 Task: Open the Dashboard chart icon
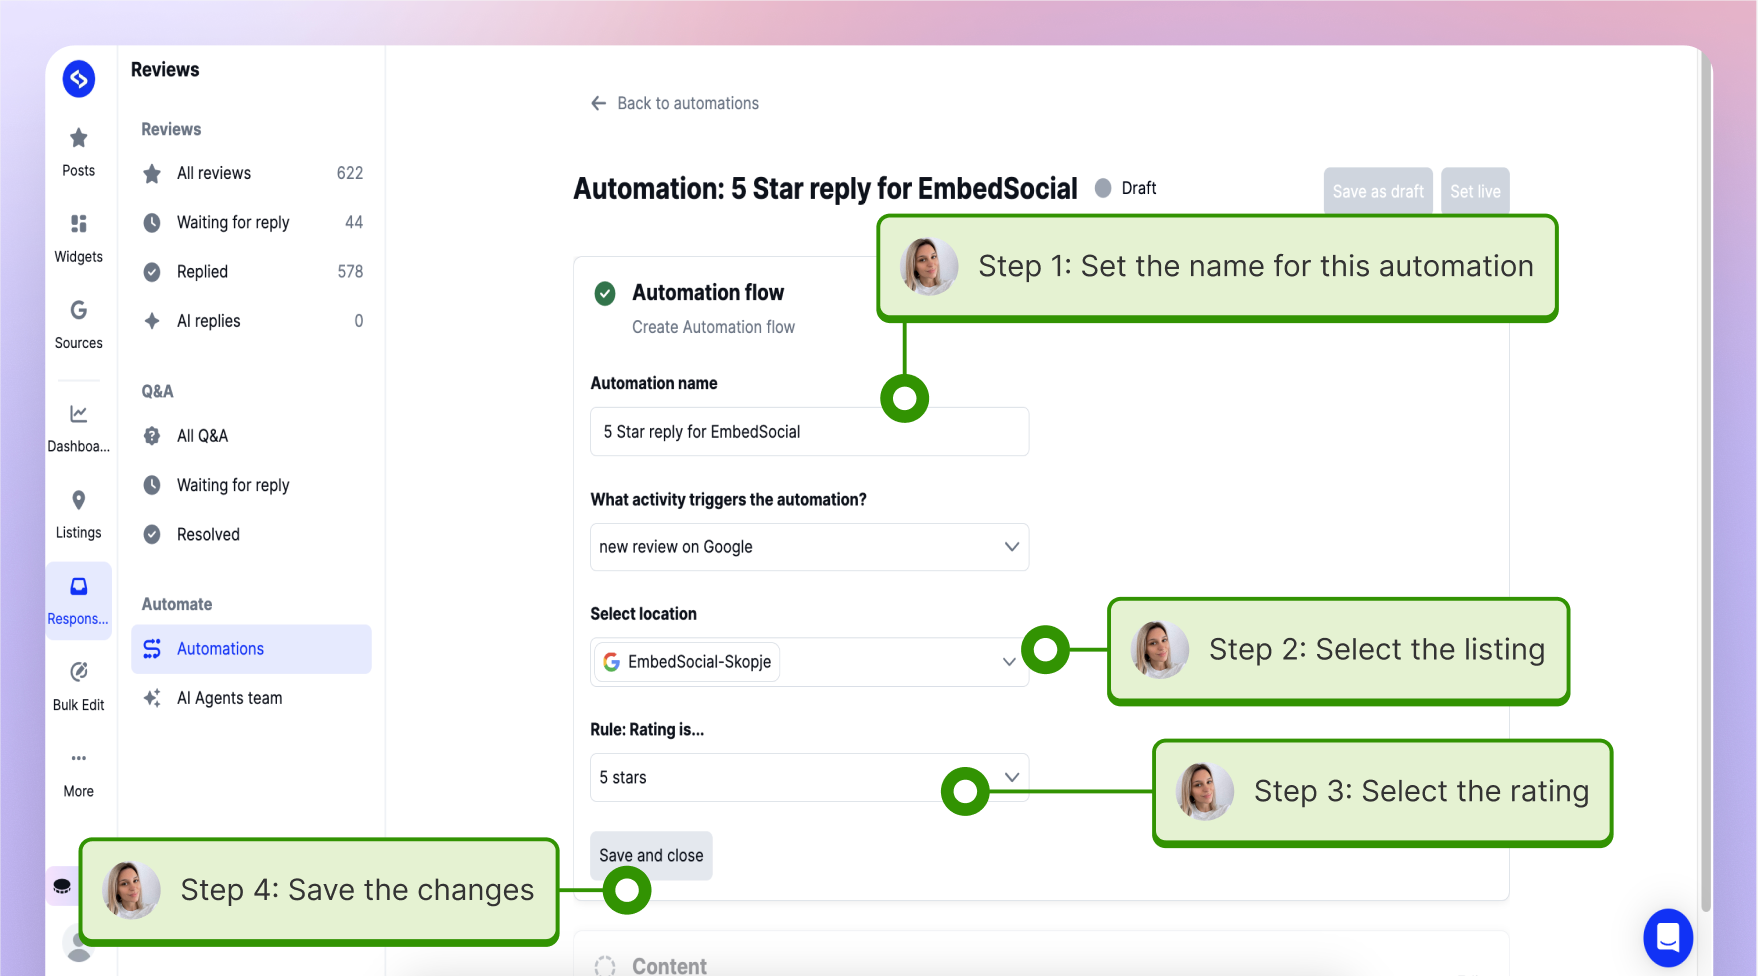(x=78, y=414)
